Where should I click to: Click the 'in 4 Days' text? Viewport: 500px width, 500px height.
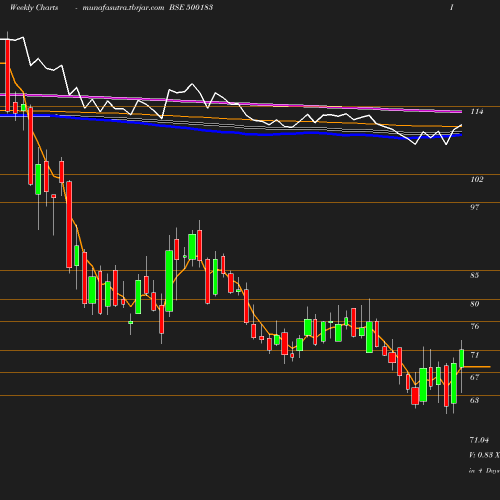484,471
